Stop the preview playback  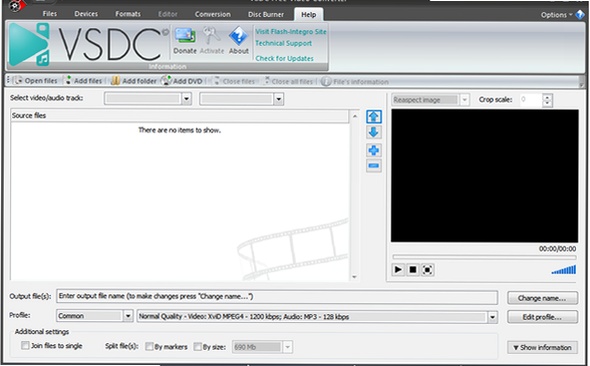coord(413,270)
